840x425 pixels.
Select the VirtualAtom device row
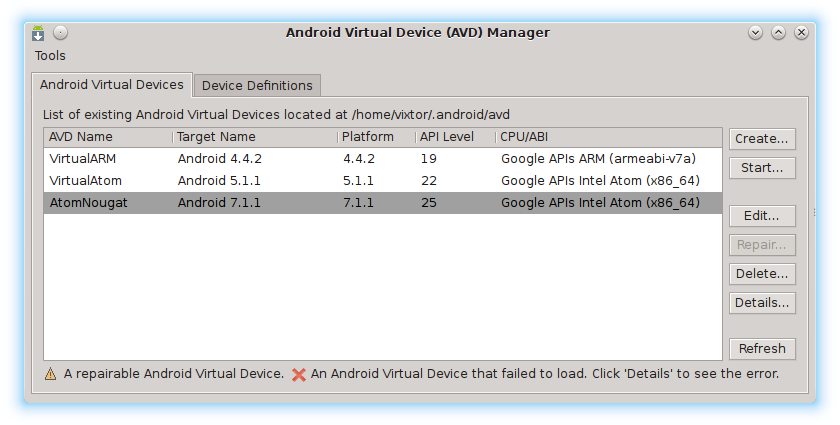coord(383,181)
